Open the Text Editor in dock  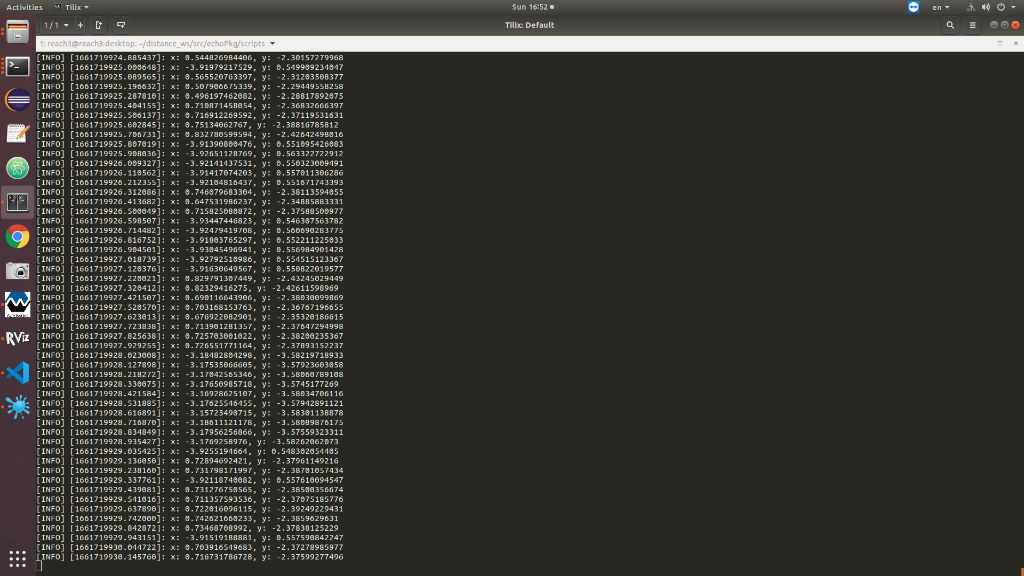(18, 134)
